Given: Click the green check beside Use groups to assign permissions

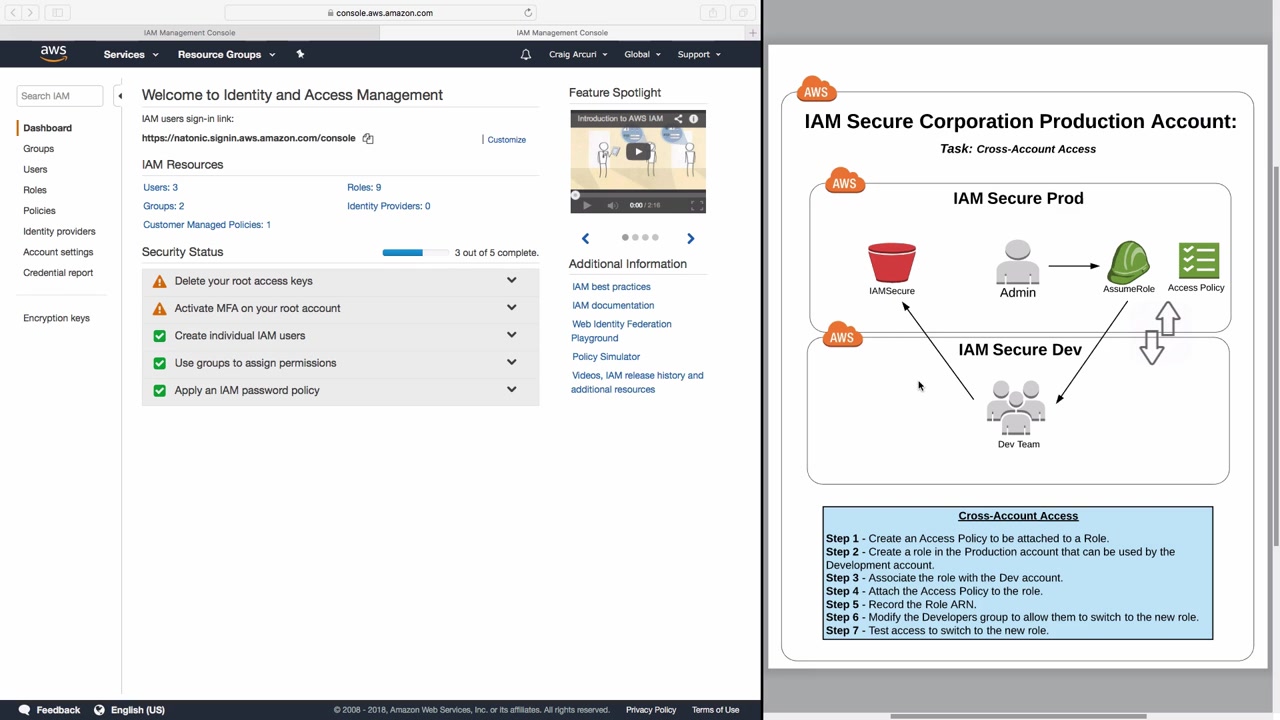Looking at the screenshot, I should (159, 363).
